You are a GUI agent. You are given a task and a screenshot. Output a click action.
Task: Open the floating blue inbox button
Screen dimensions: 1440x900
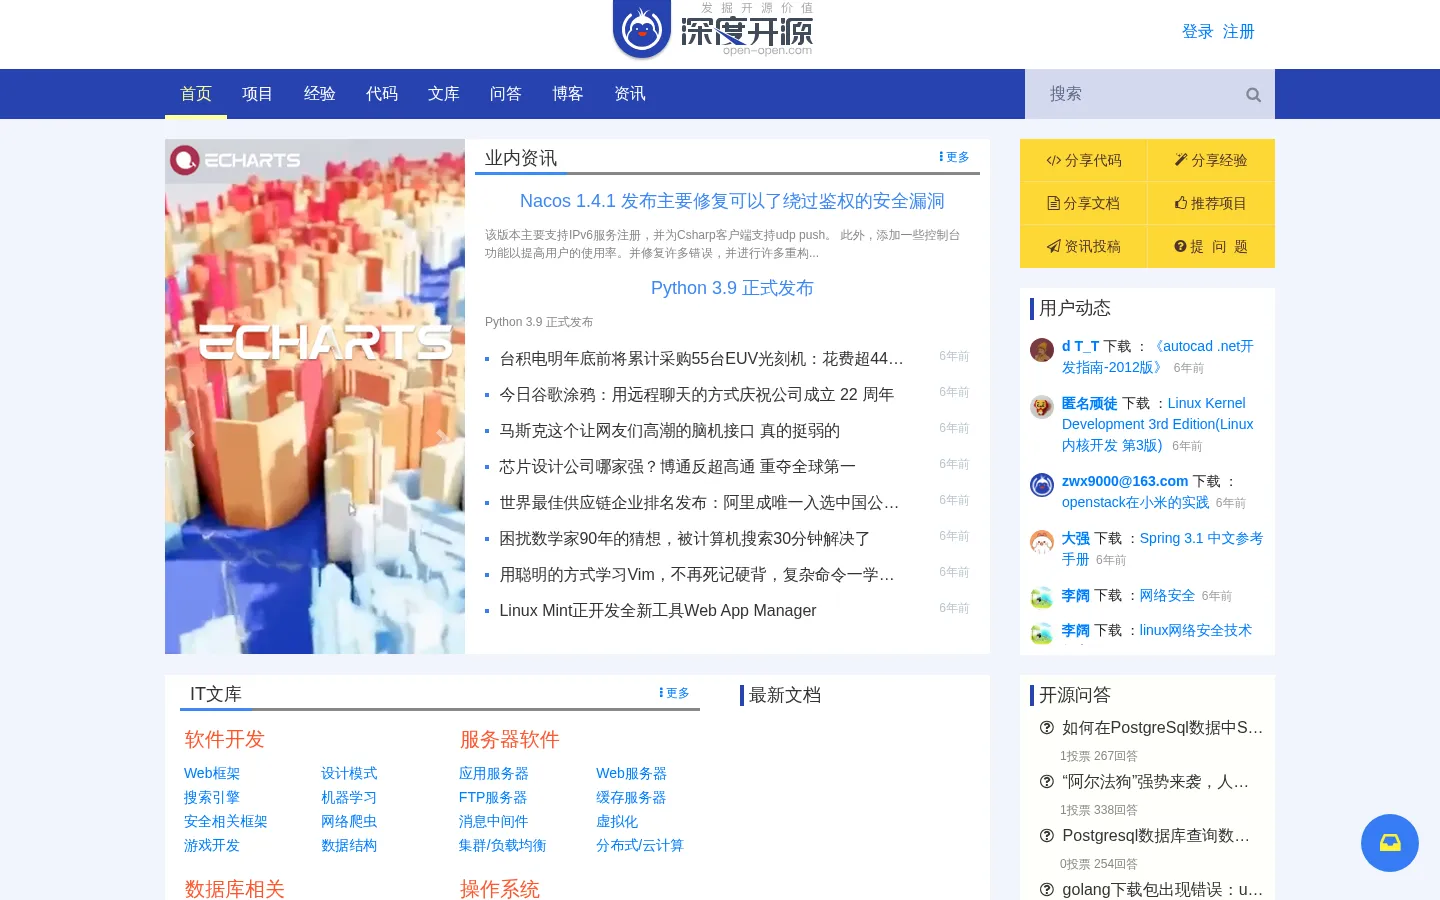point(1390,843)
